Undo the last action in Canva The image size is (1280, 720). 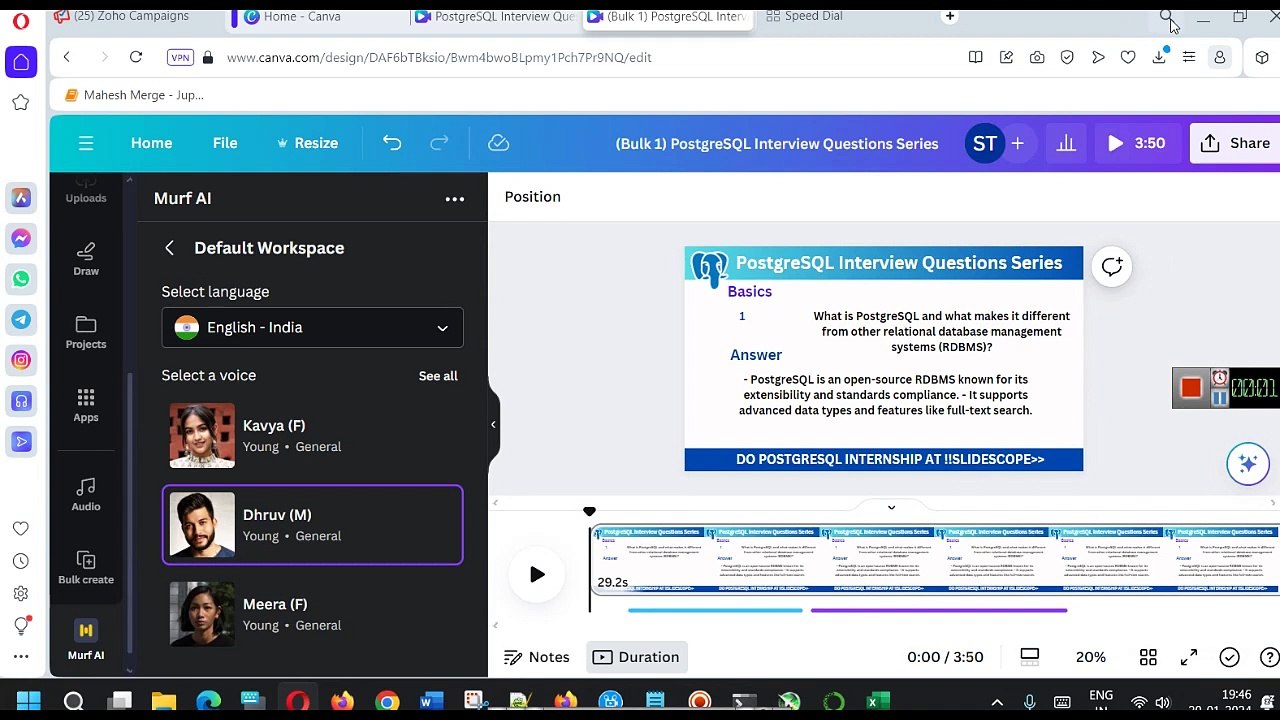pos(392,143)
